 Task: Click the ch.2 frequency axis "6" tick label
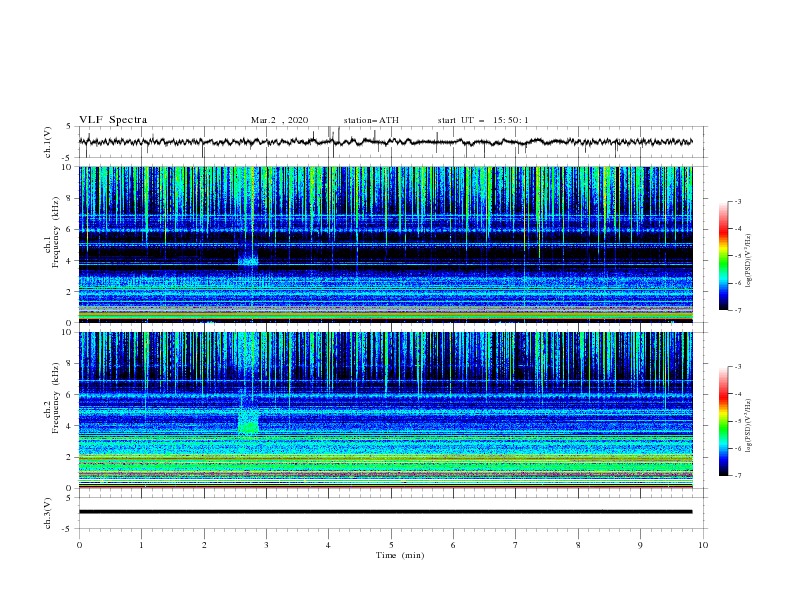(70, 394)
